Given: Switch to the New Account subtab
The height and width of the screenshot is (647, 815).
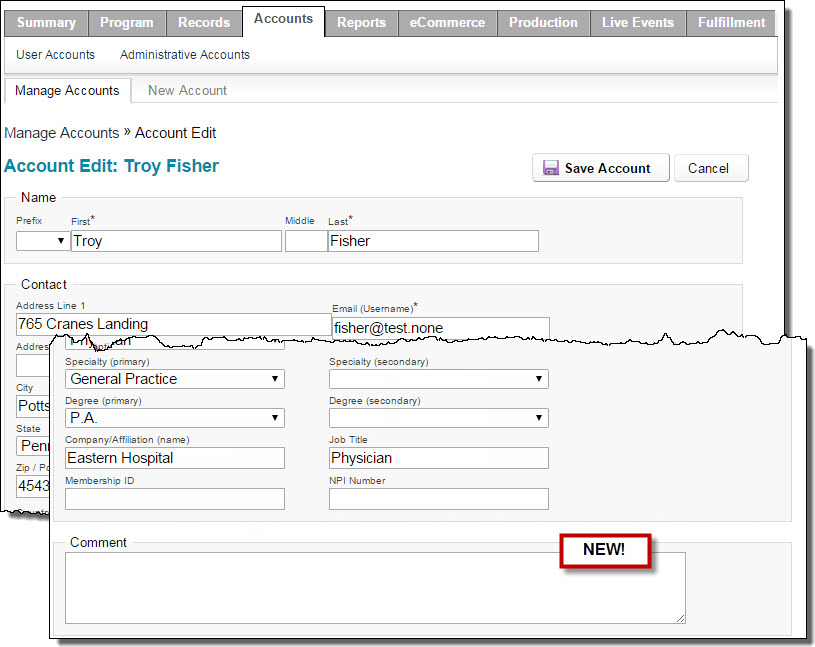Looking at the screenshot, I should coord(187,90).
